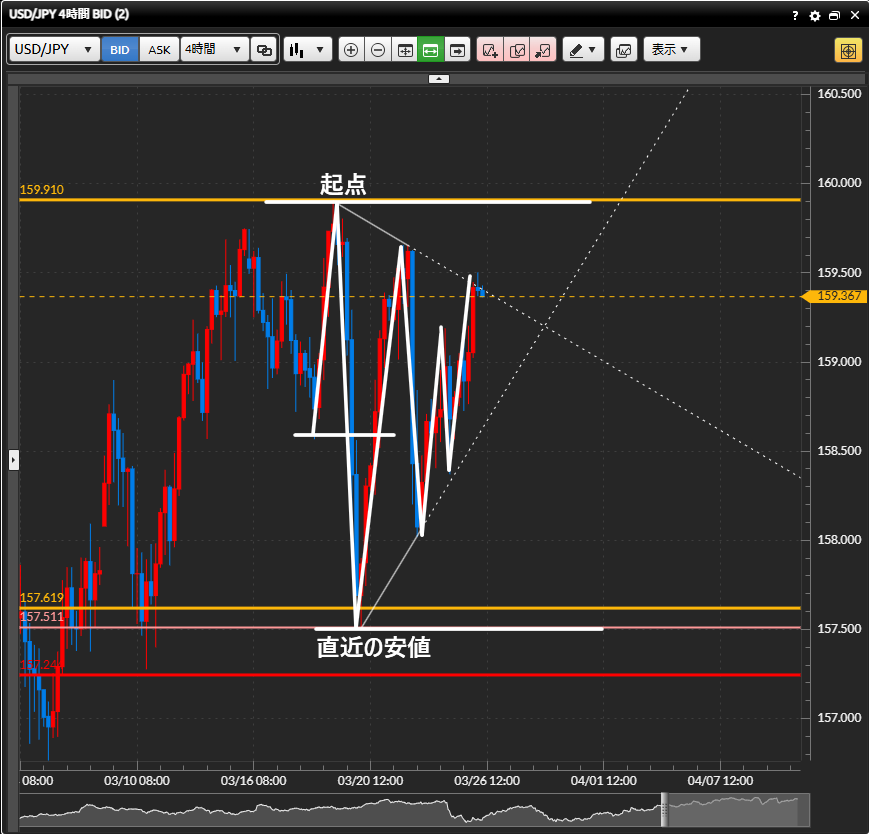Open the USD/JPY currency pair dropdown

(x=54, y=49)
